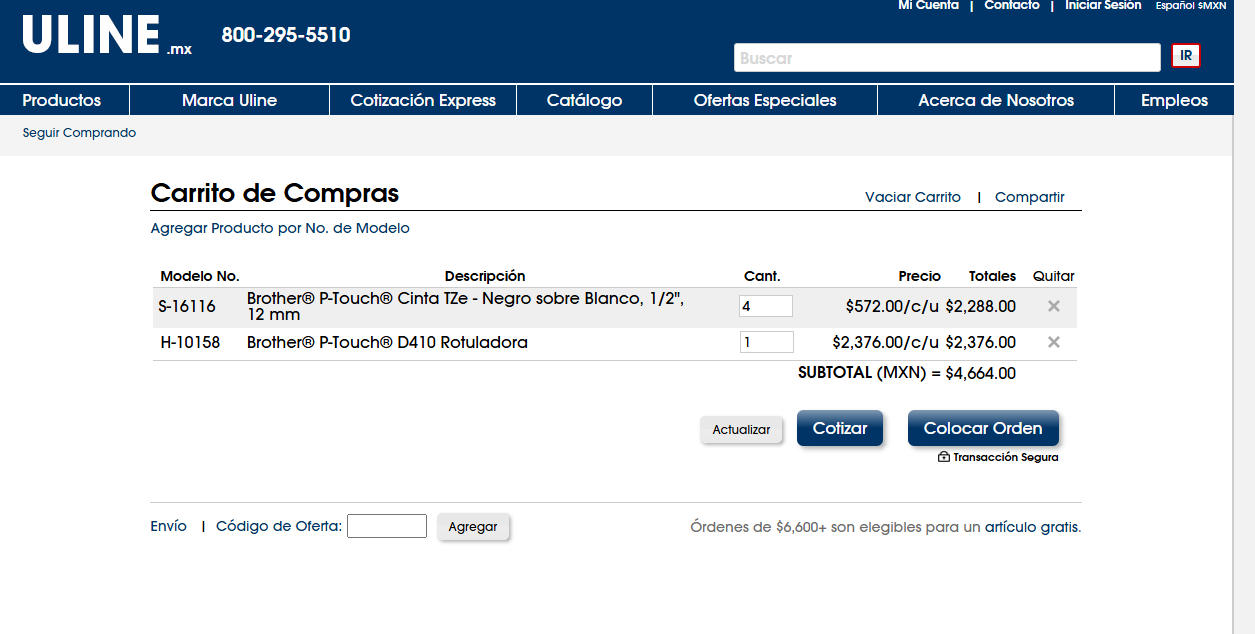Open Ofertas Especiales
Image resolution: width=1255 pixels, height=634 pixels.
pyautogui.click(x=765, y=100)
